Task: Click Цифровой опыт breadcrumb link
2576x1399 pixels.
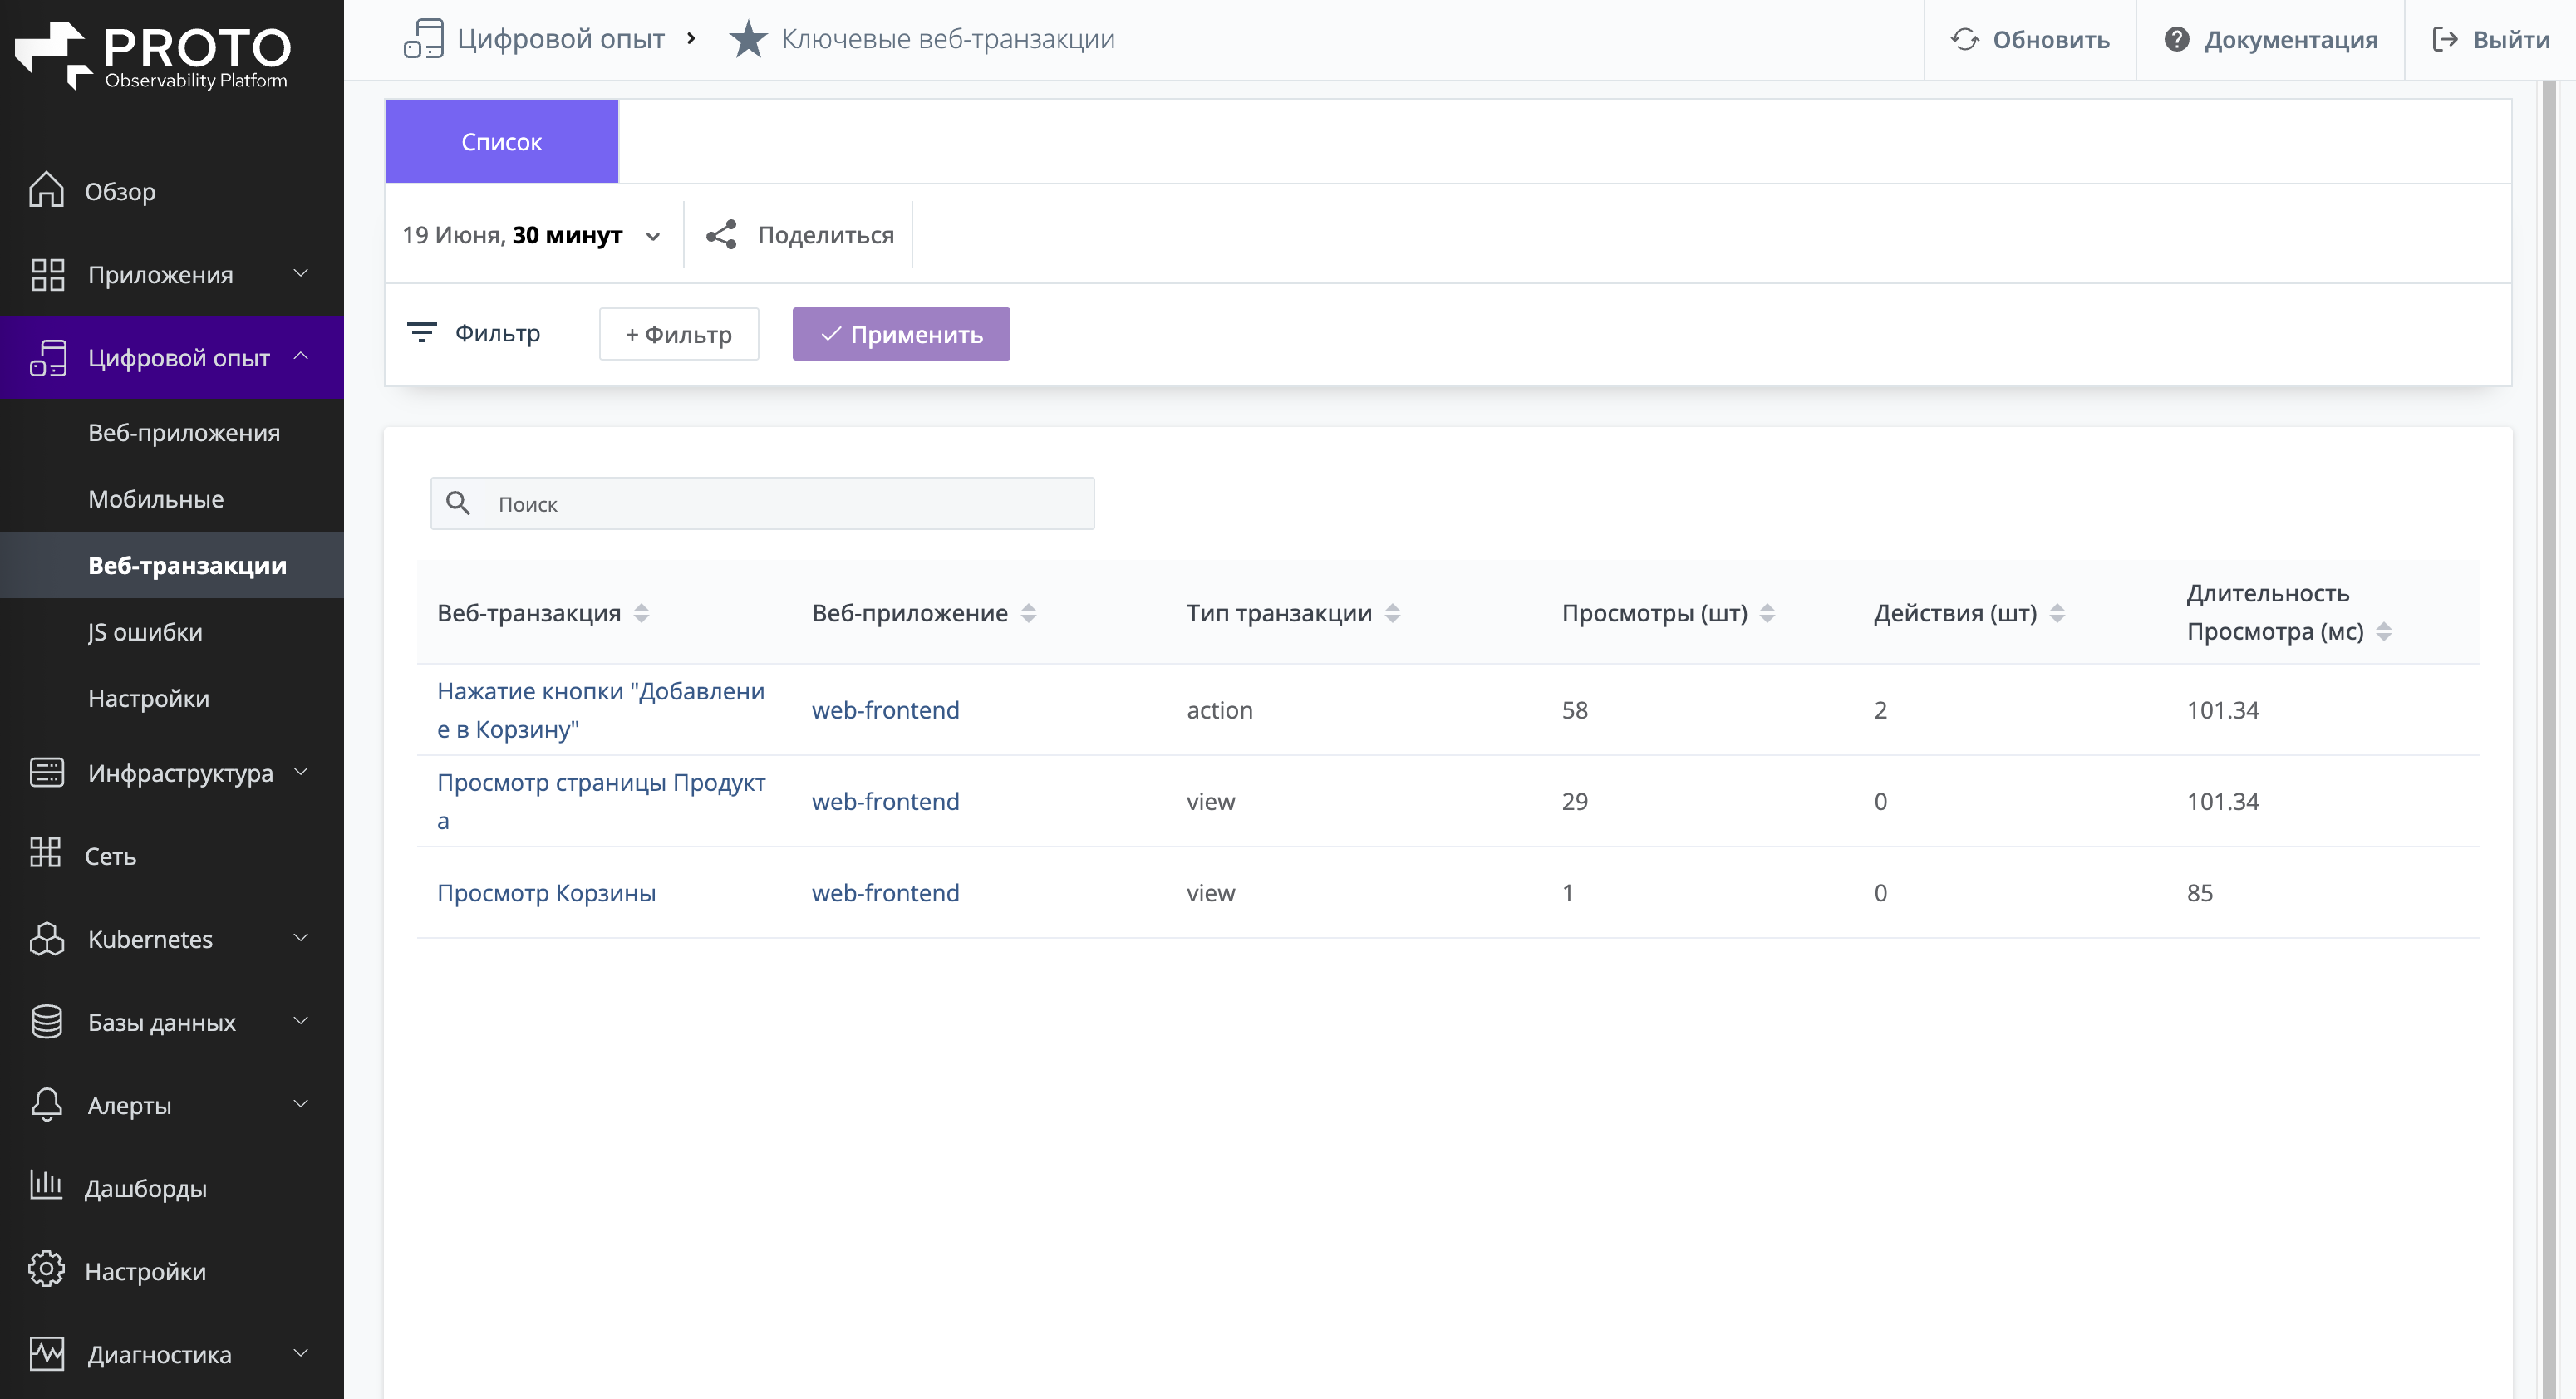Action: pyautogui.click(x=560, y=39)
